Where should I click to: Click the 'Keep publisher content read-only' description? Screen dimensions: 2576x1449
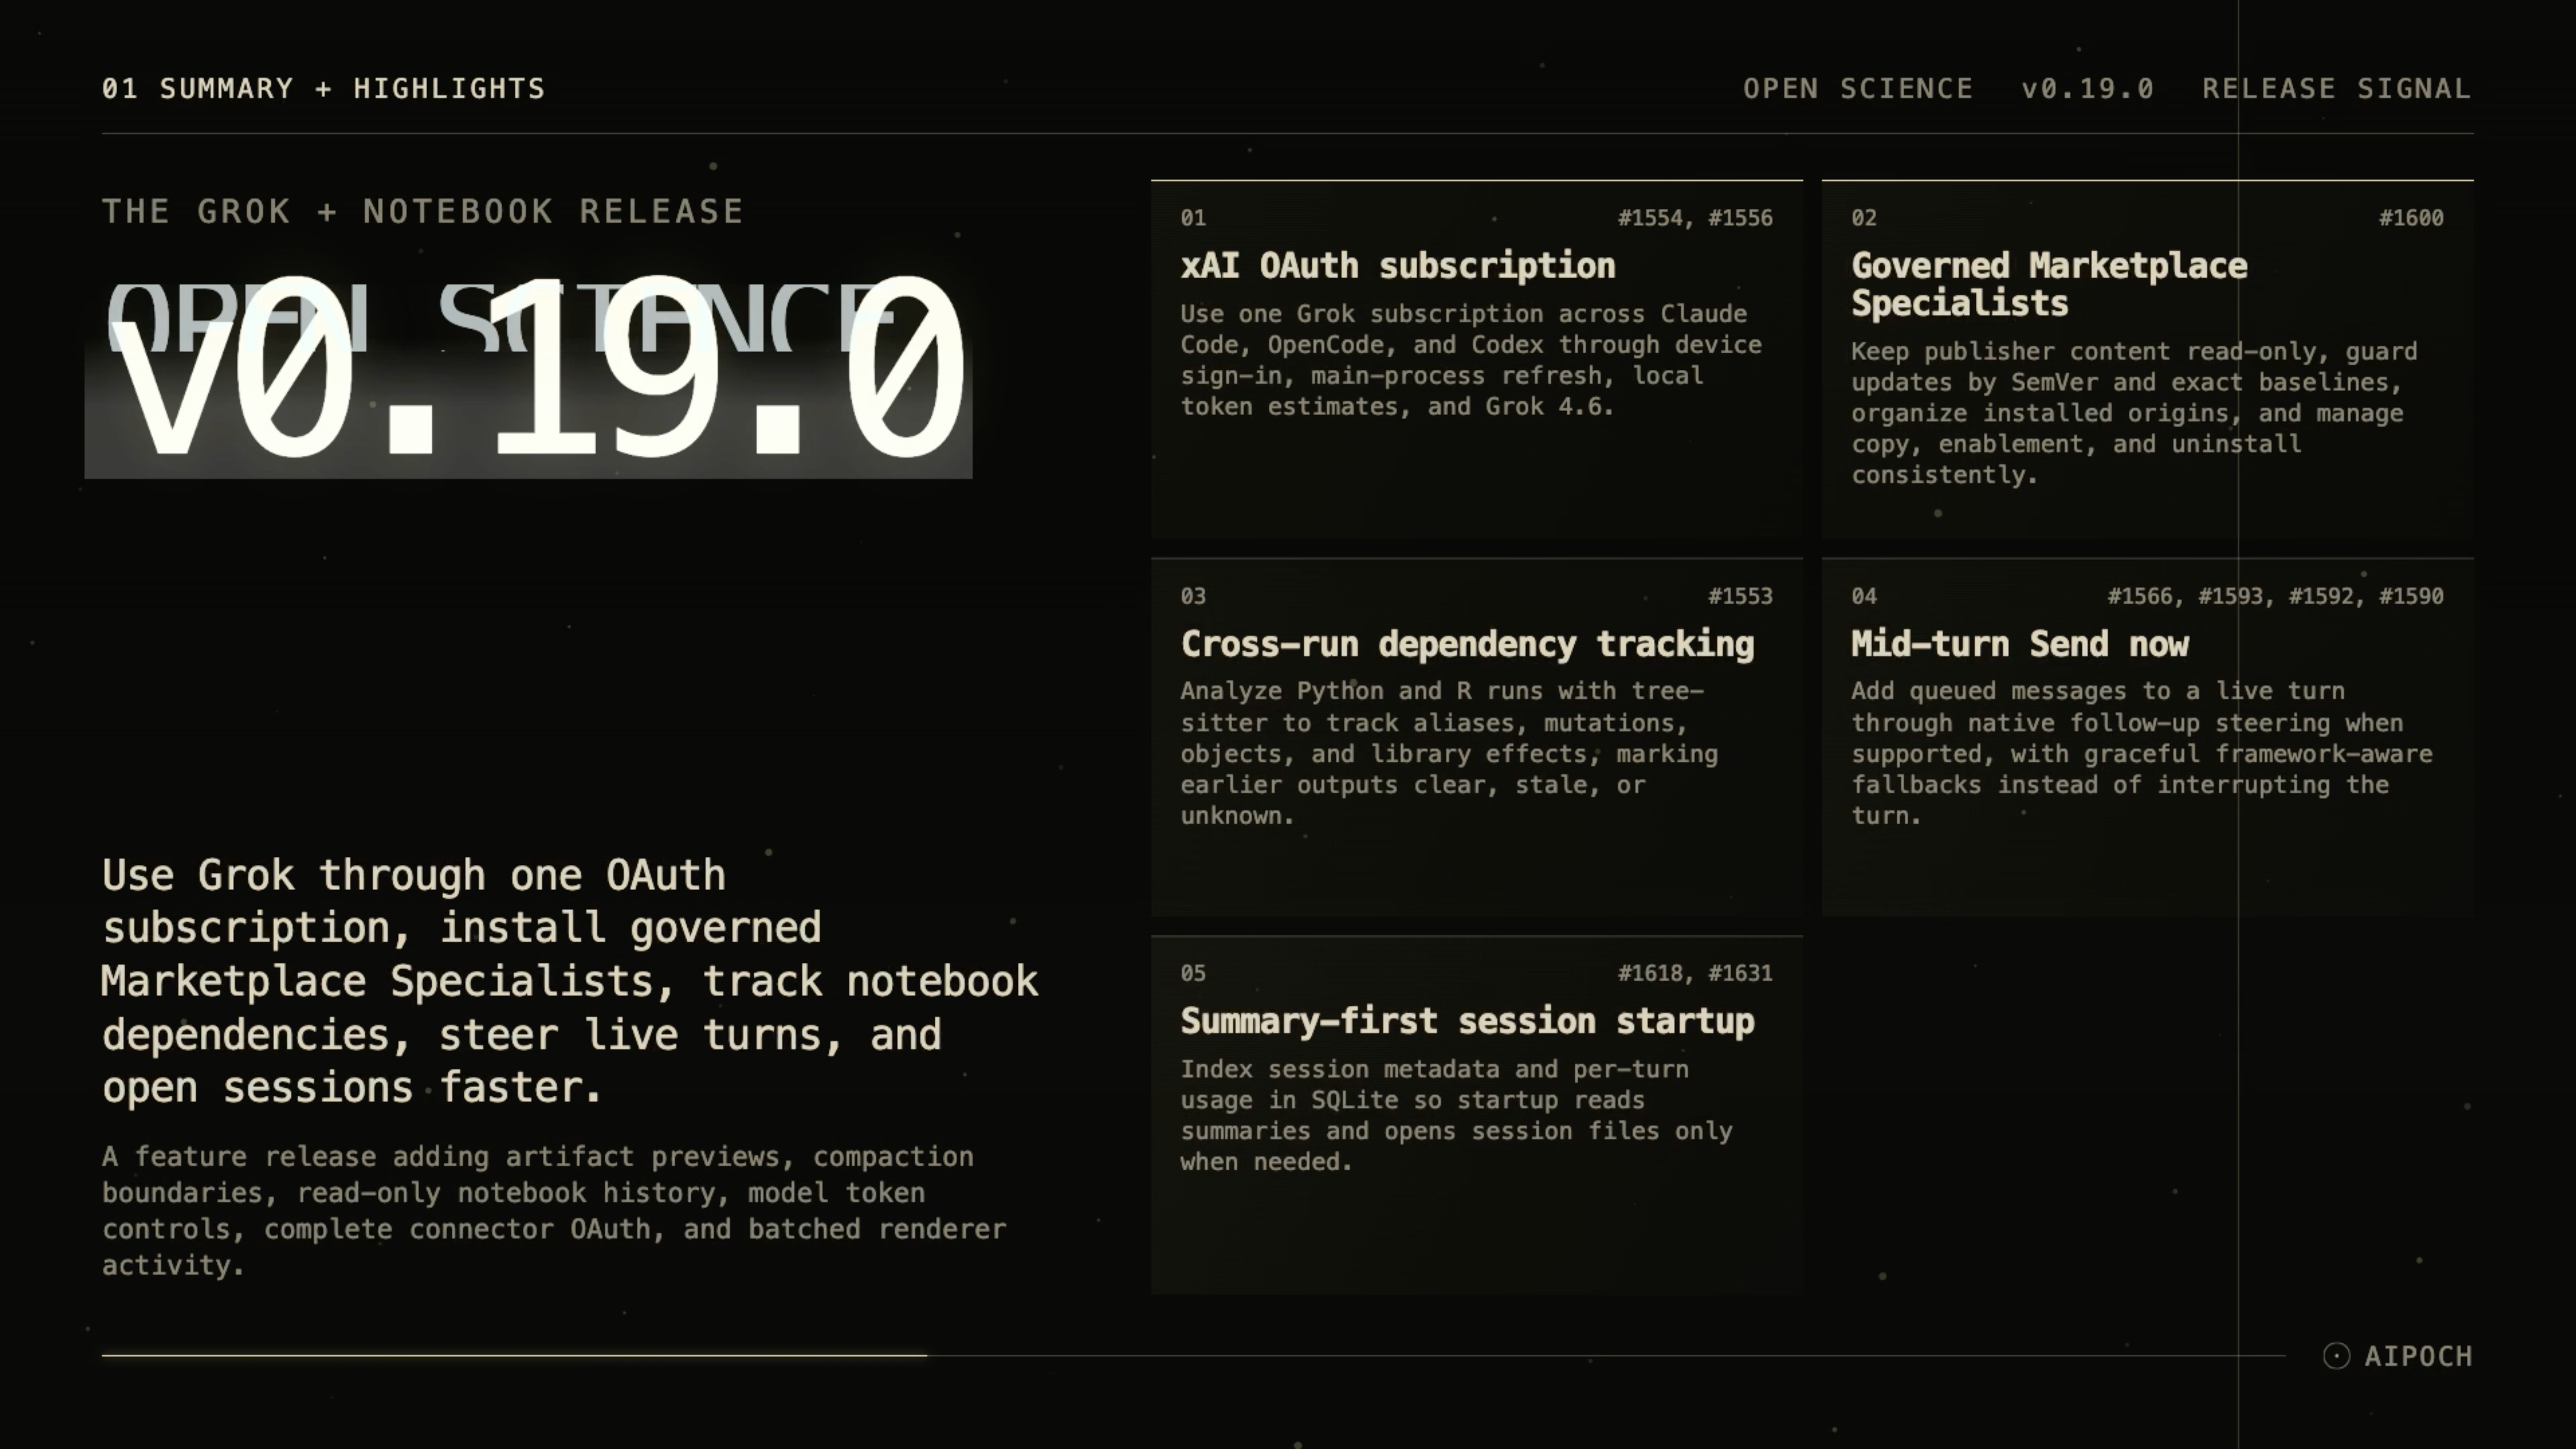(2134, 413)
